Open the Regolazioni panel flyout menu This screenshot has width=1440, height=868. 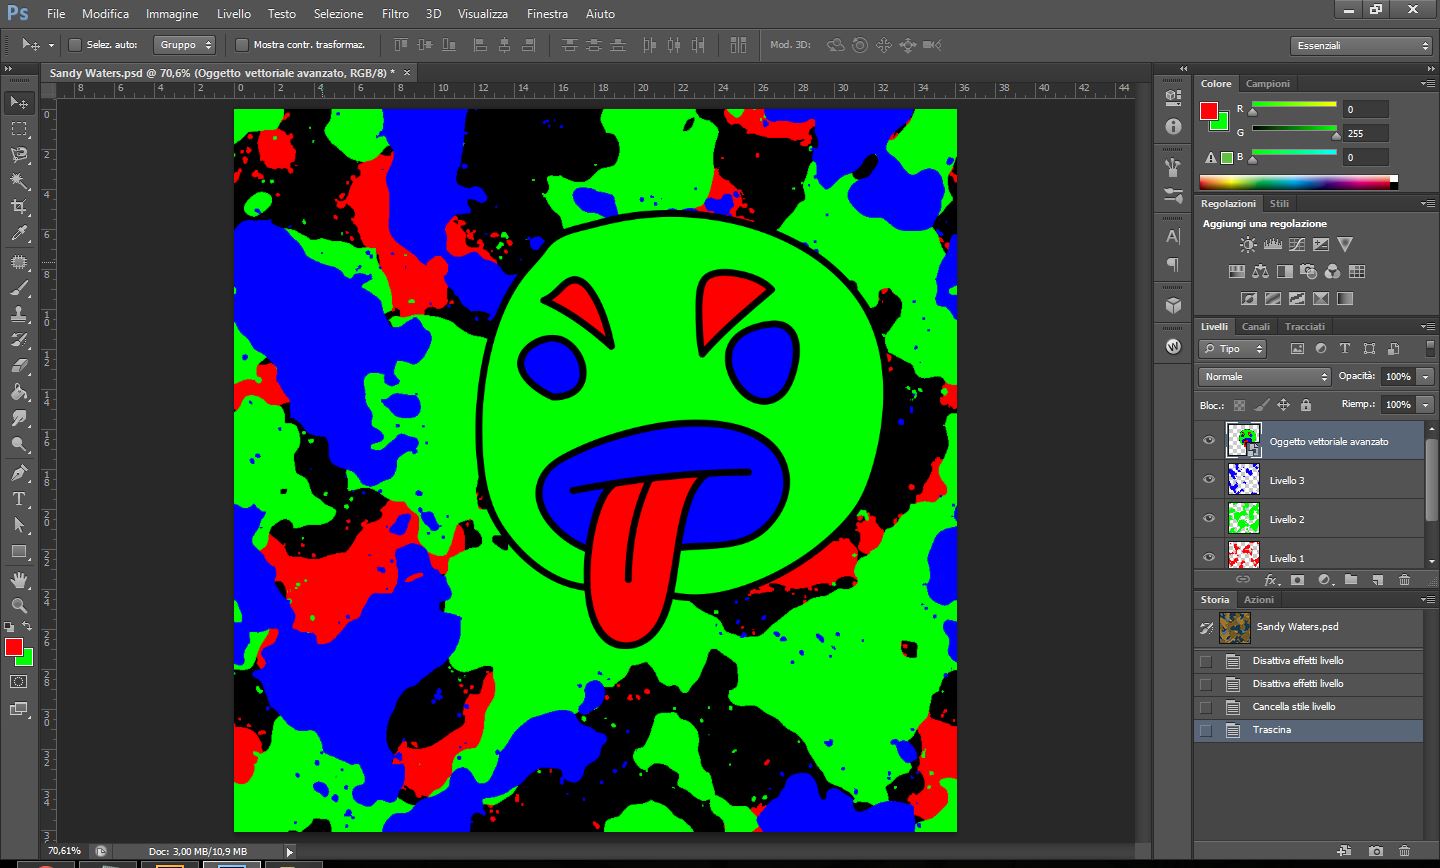[1427, 204]
